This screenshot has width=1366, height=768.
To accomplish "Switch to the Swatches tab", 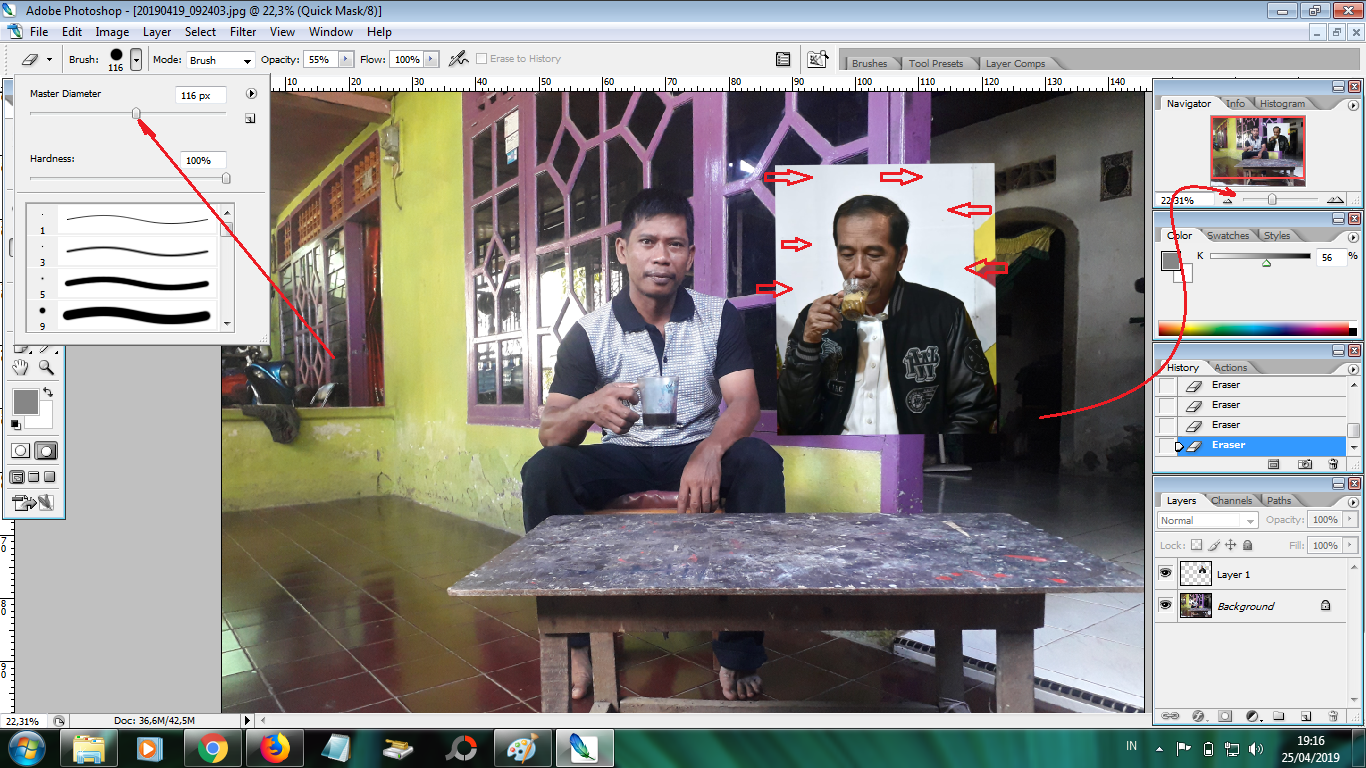I will (1228, 235).
